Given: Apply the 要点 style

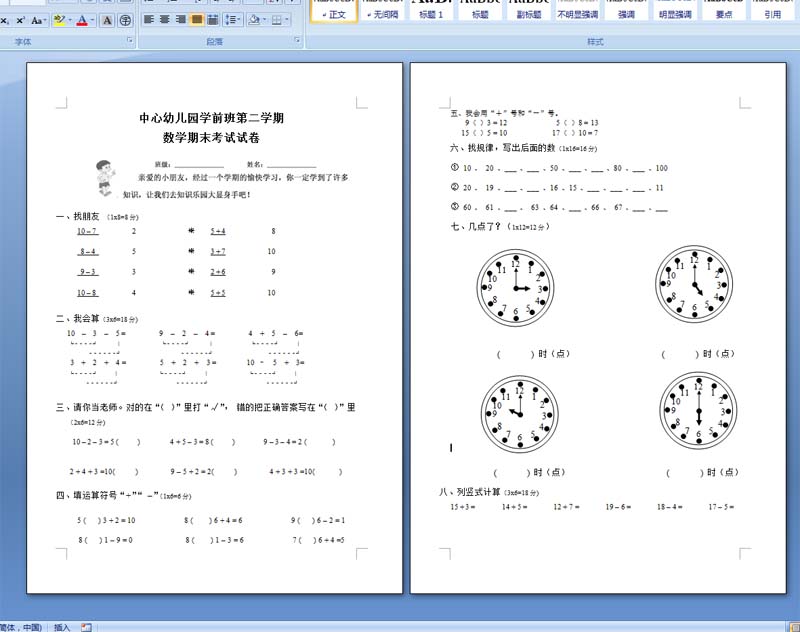Looking at the screenshot, I should 724,11.
